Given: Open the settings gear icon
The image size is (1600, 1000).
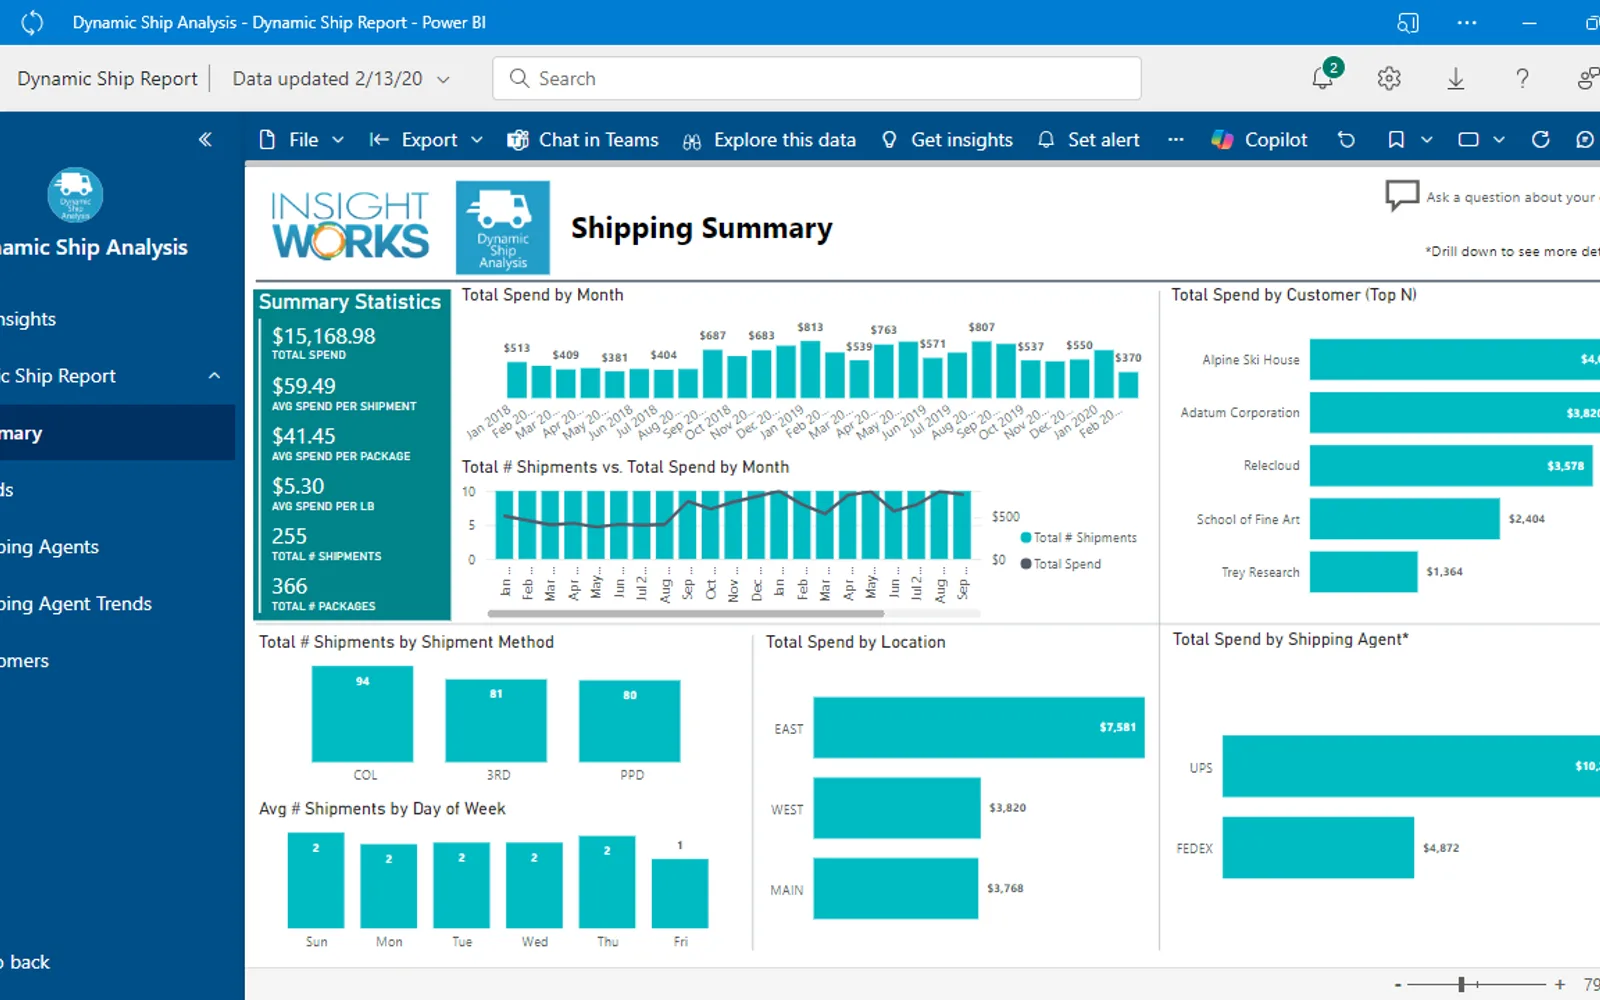Looking at the screenshot, I should pos(1389,78).
